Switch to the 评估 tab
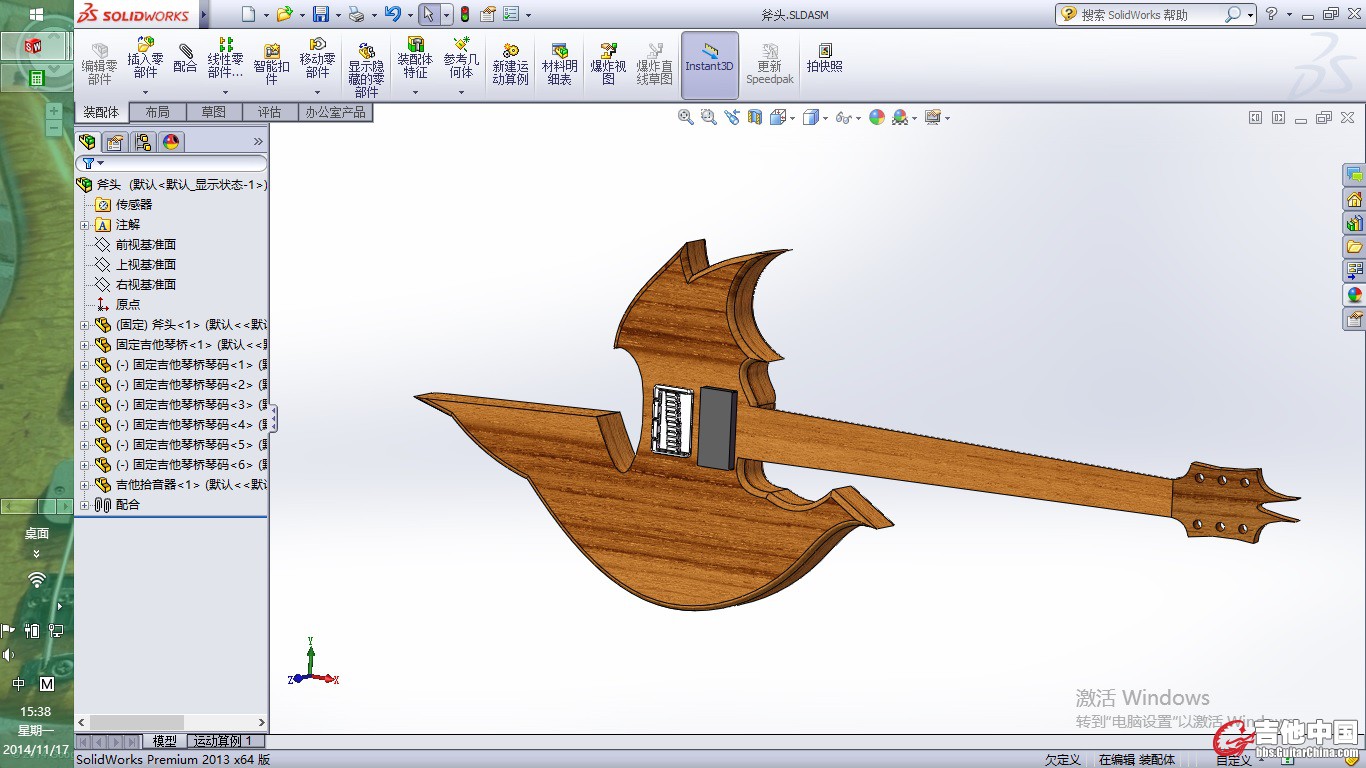Image resolution: width=1366 pixels, height=768 pixels. click(x=269, y=112)
